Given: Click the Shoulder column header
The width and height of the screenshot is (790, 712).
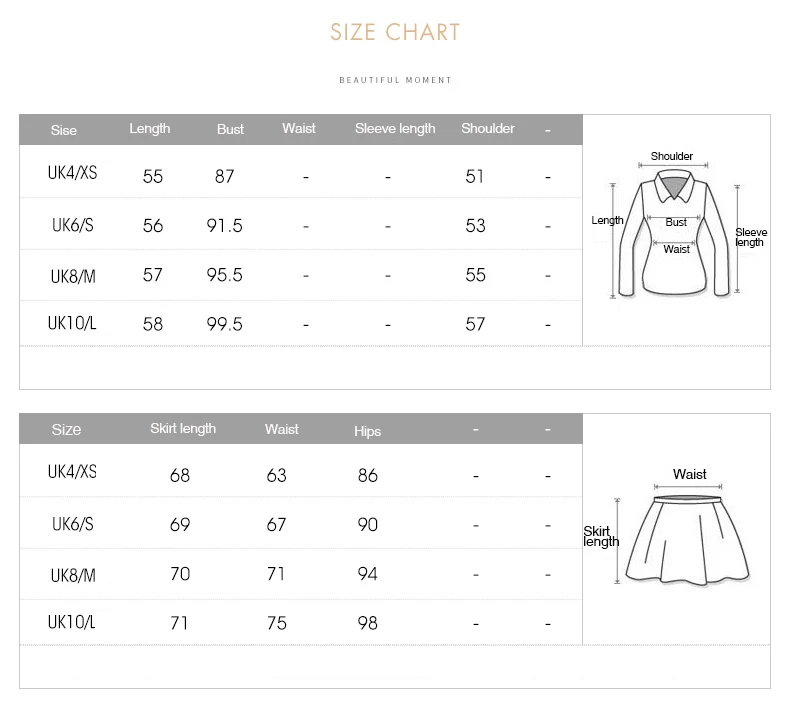Looking at the screenshot, I should [488, 128].
